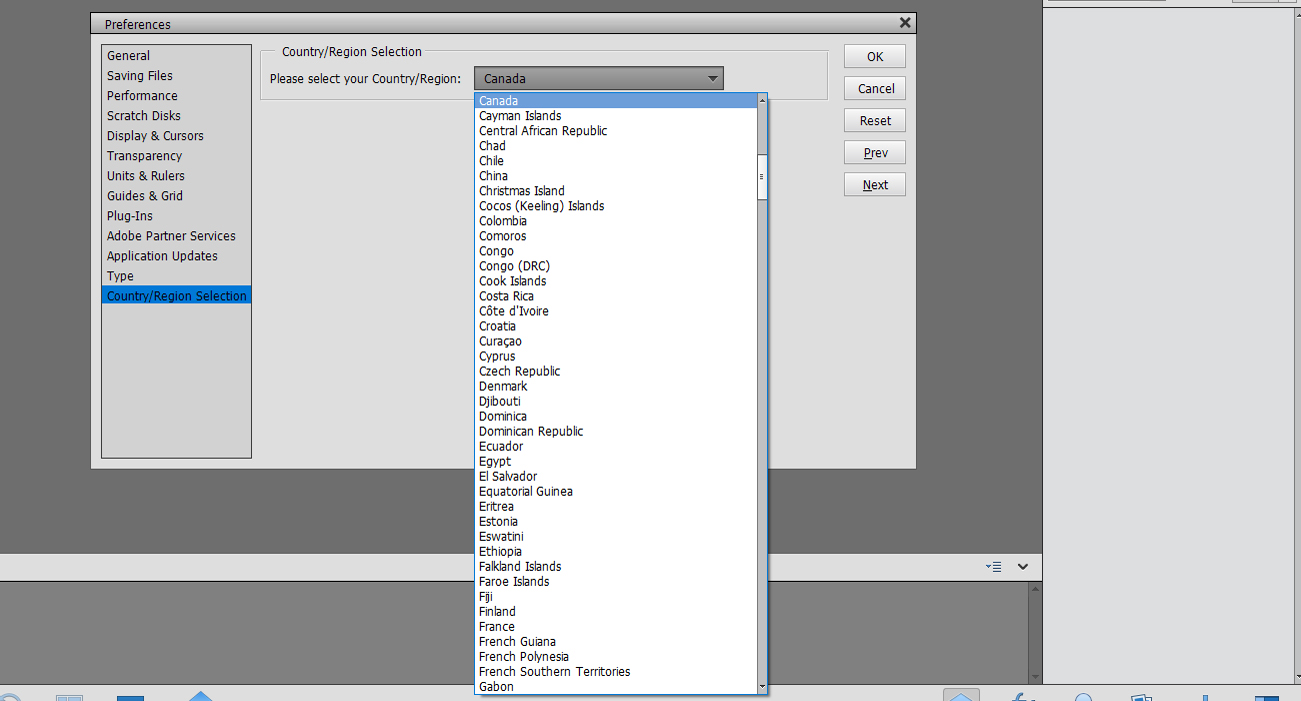Select Czech Republic in the dropdown

point(616,370)
